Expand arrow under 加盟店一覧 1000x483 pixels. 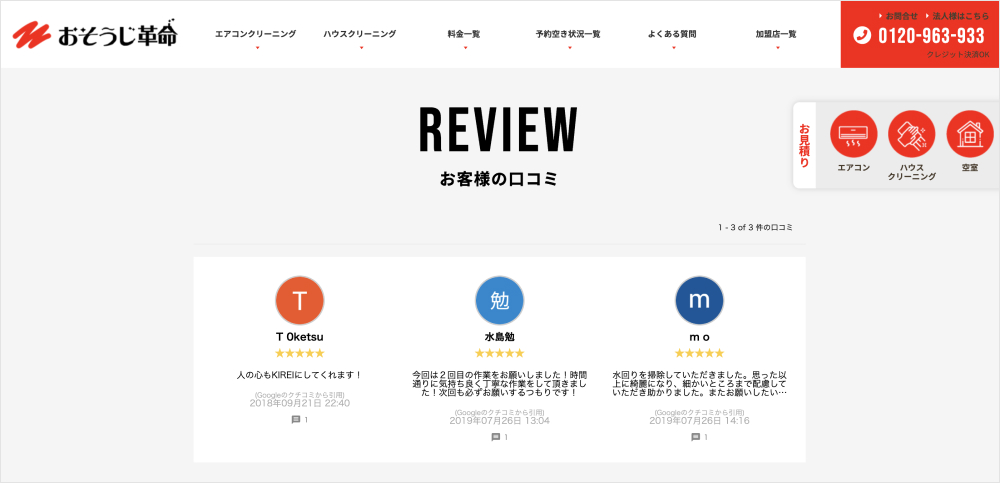[x=777, y=48]
